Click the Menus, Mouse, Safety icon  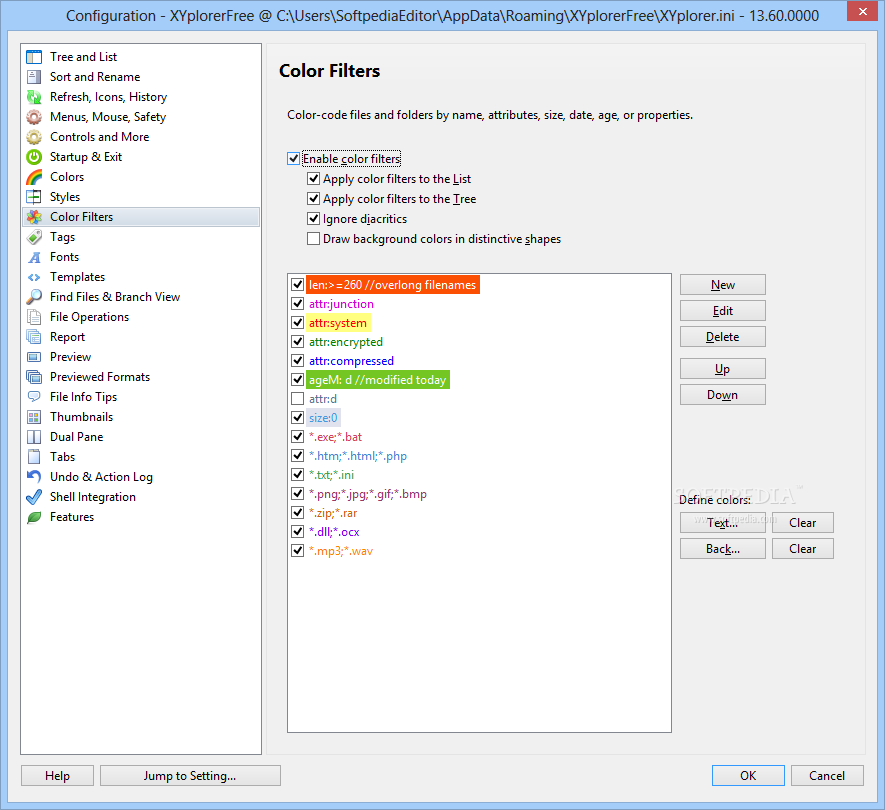click(x=34, y=117)
